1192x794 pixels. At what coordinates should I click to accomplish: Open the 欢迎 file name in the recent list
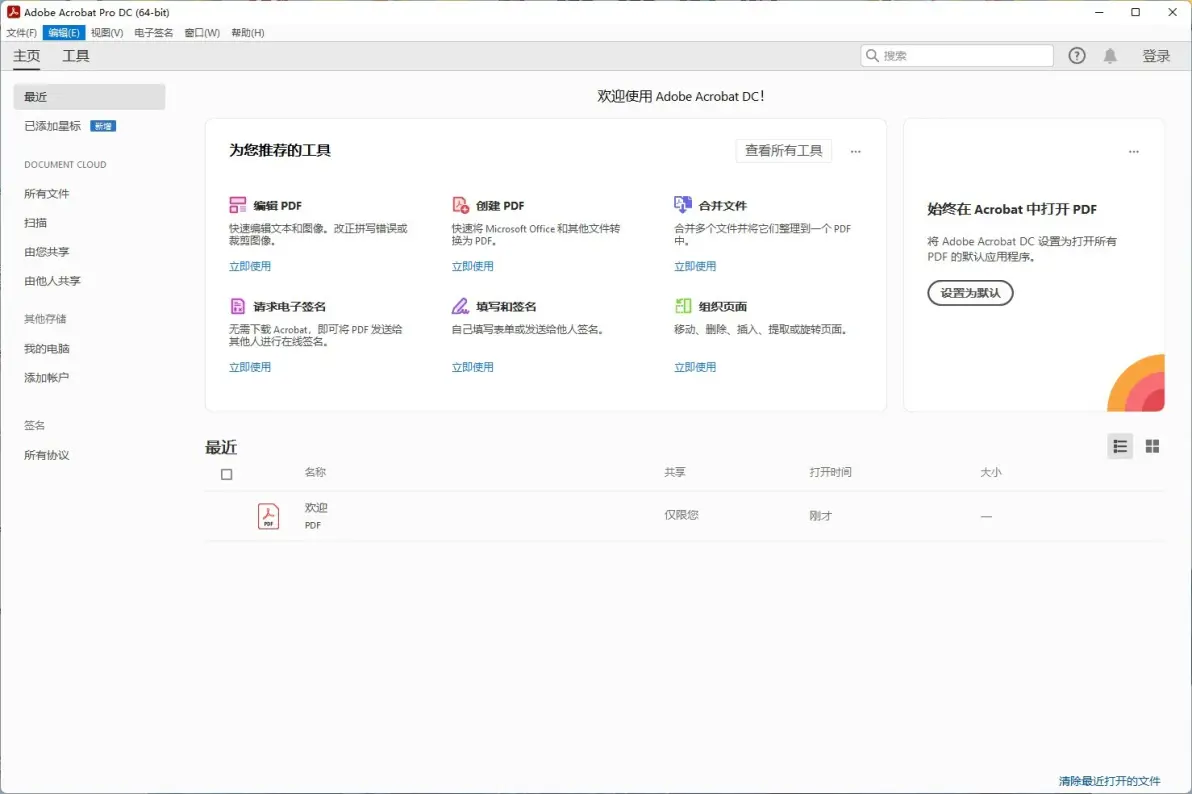pos(316,508)
